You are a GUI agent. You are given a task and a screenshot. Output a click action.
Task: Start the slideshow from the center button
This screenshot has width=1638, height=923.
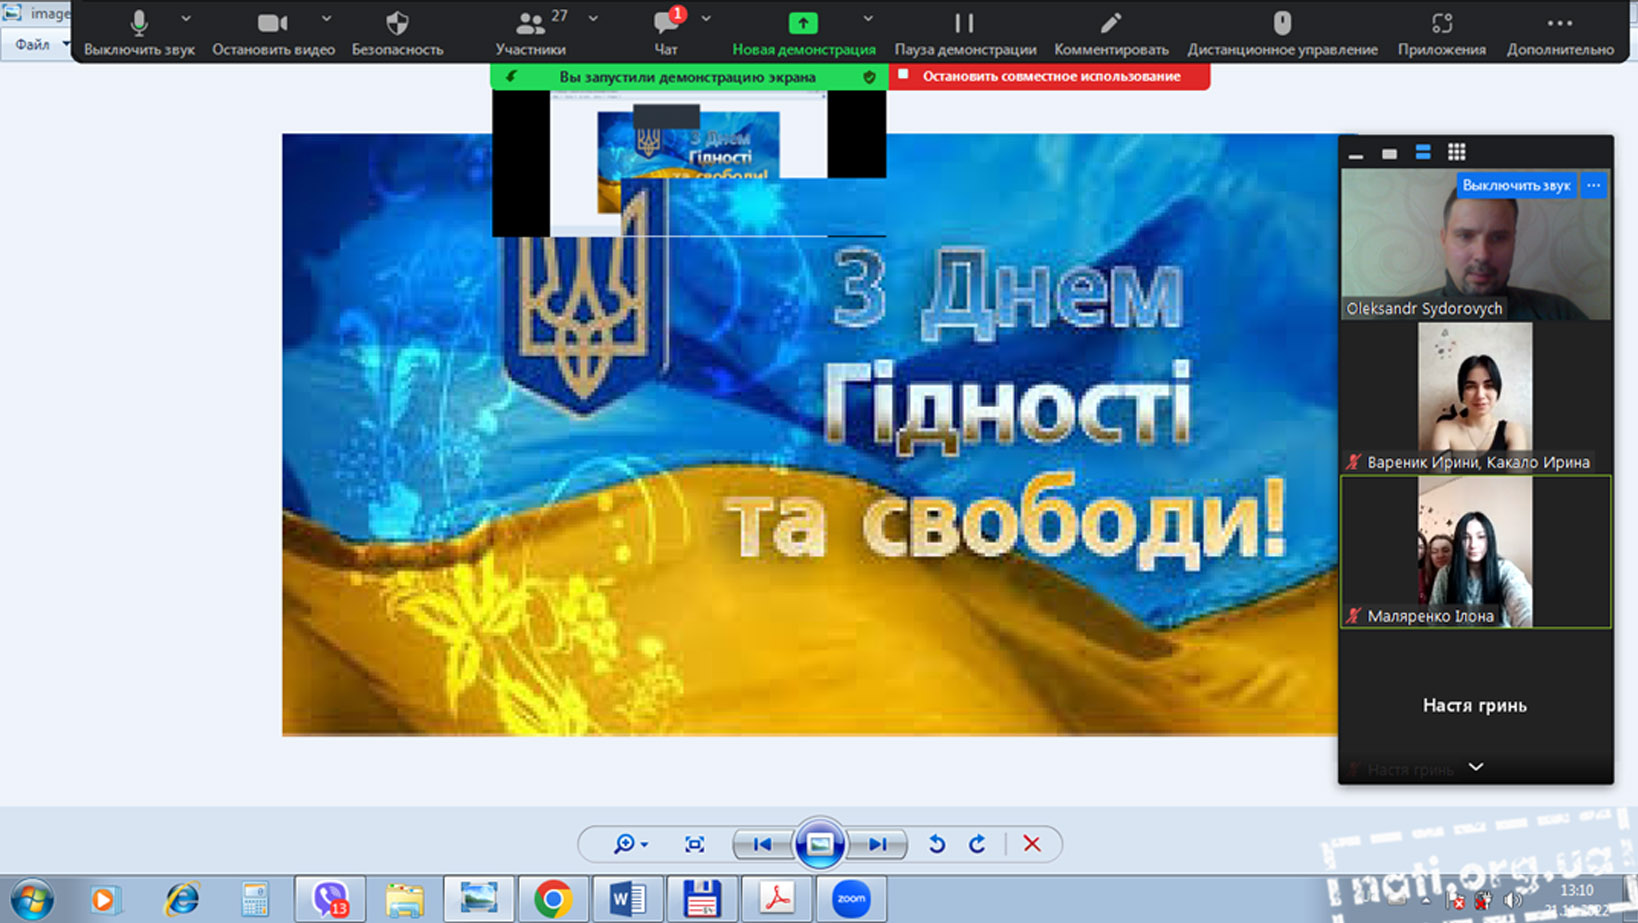tap(820, 845)
